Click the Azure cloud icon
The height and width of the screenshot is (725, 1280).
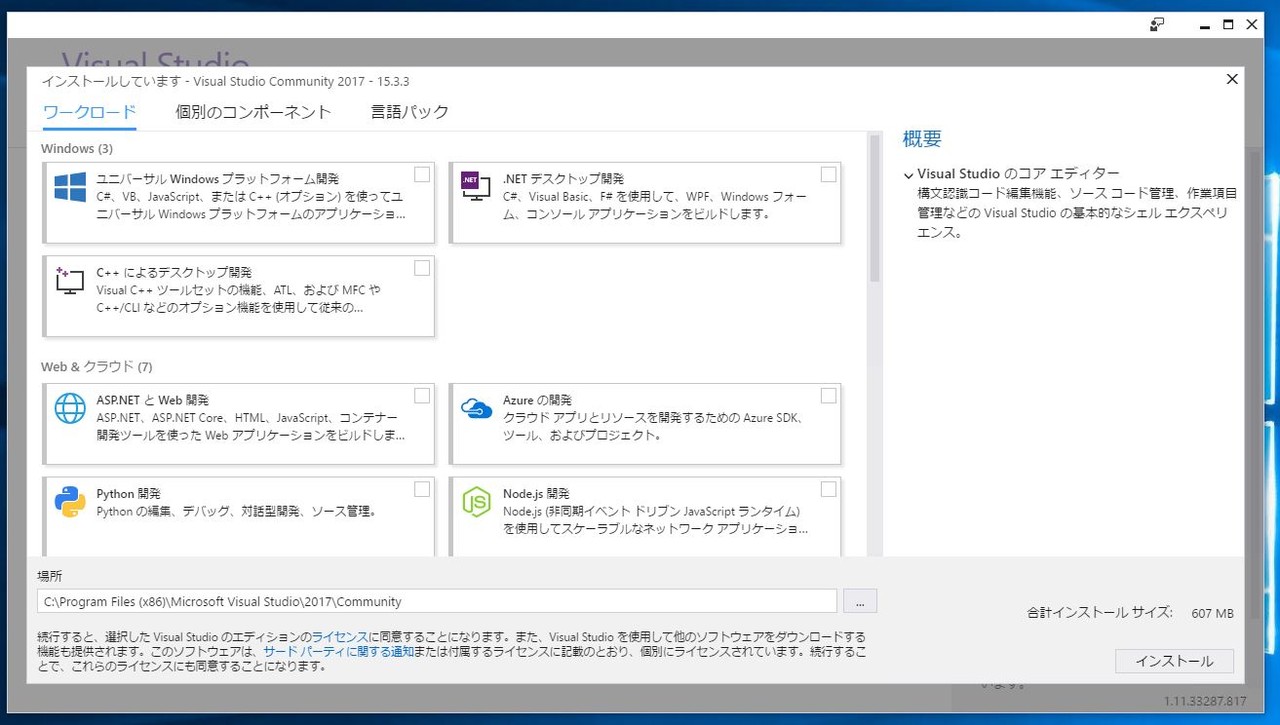[476, 407]
